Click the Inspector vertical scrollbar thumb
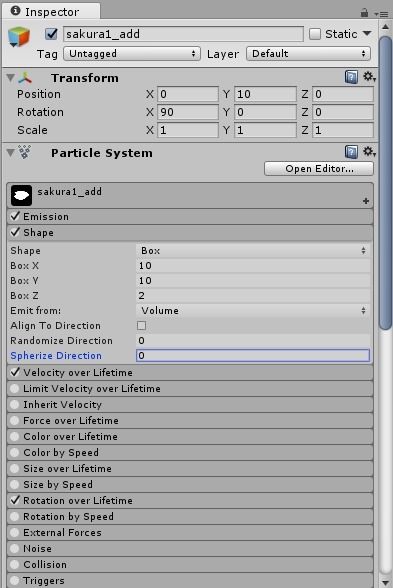The image size is (393, 588). [x=385, y=183]
